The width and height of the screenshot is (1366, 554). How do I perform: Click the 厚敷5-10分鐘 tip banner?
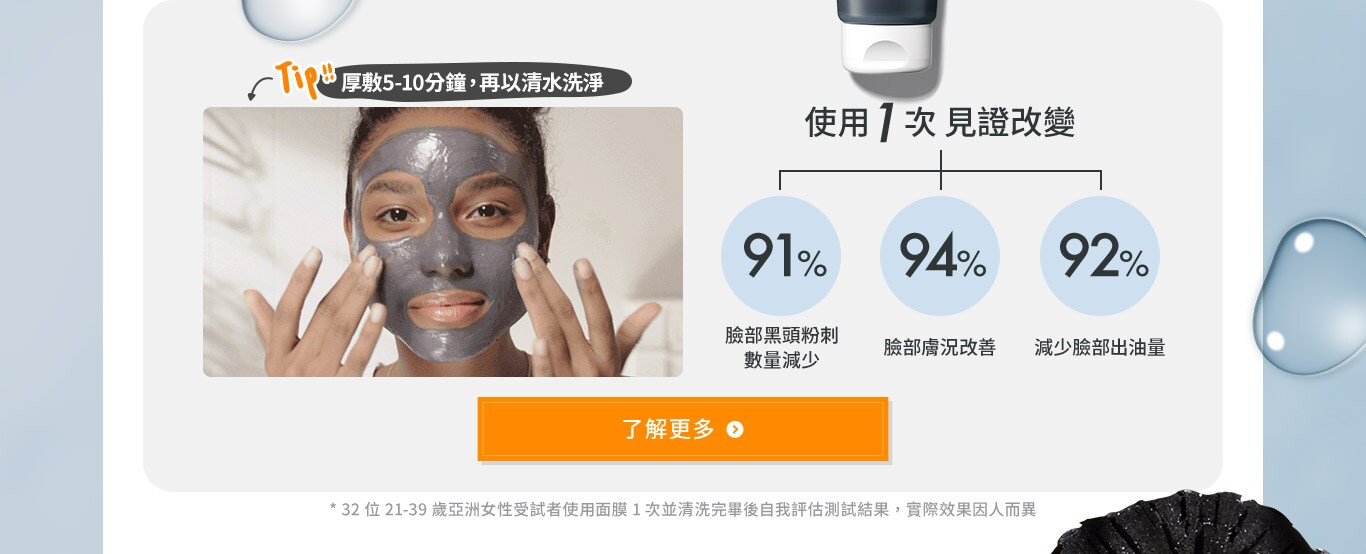pos(475,83)
